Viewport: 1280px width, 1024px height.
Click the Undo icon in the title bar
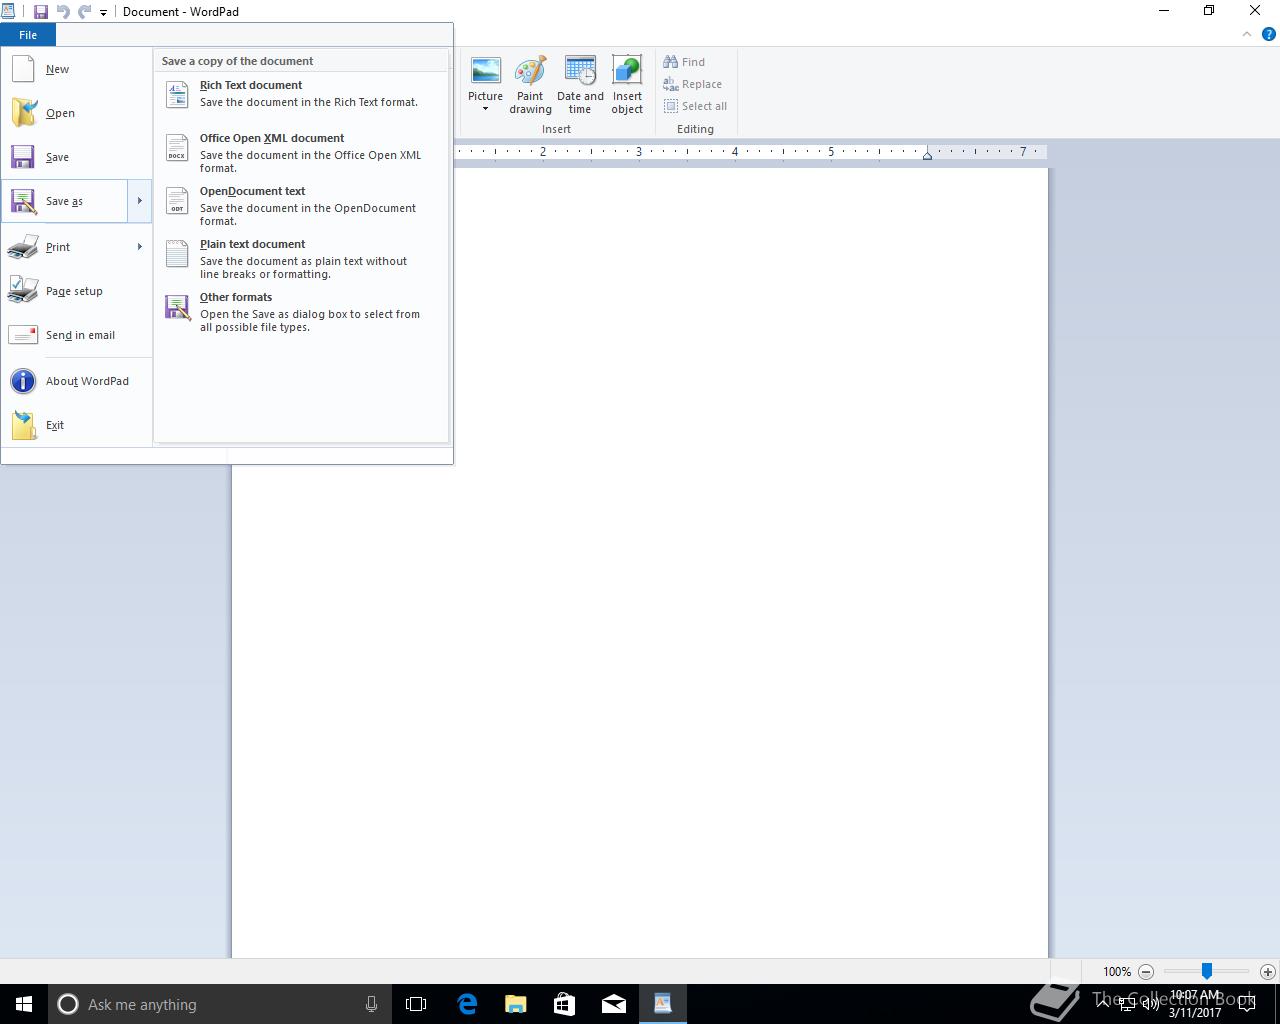(63, 12)
